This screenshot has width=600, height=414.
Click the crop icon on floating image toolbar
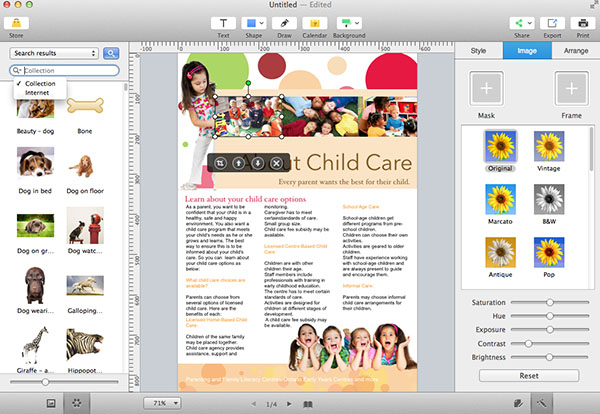(220, 163)
